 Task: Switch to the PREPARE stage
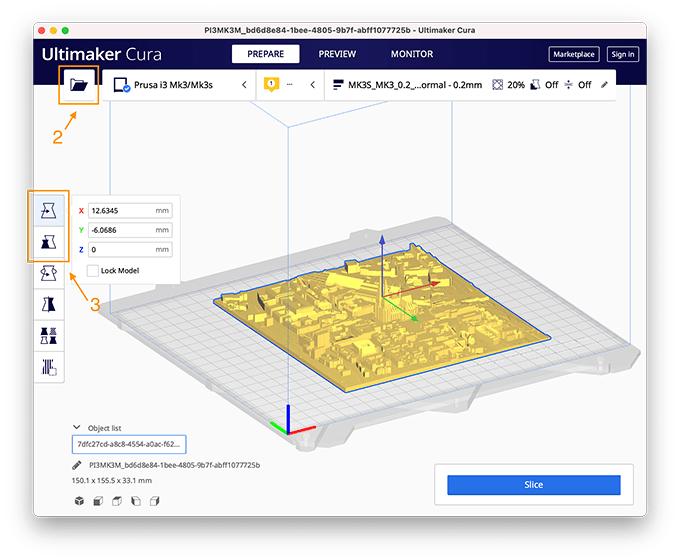[265, 54]
